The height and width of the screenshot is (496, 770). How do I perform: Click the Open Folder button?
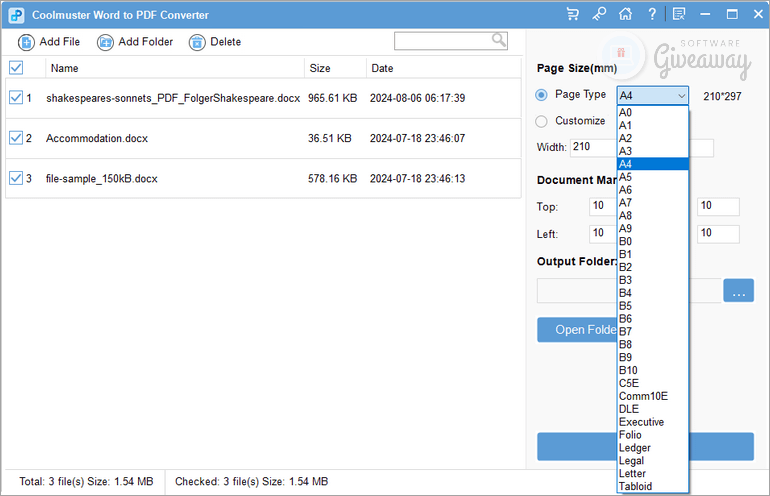coord(578,330)
